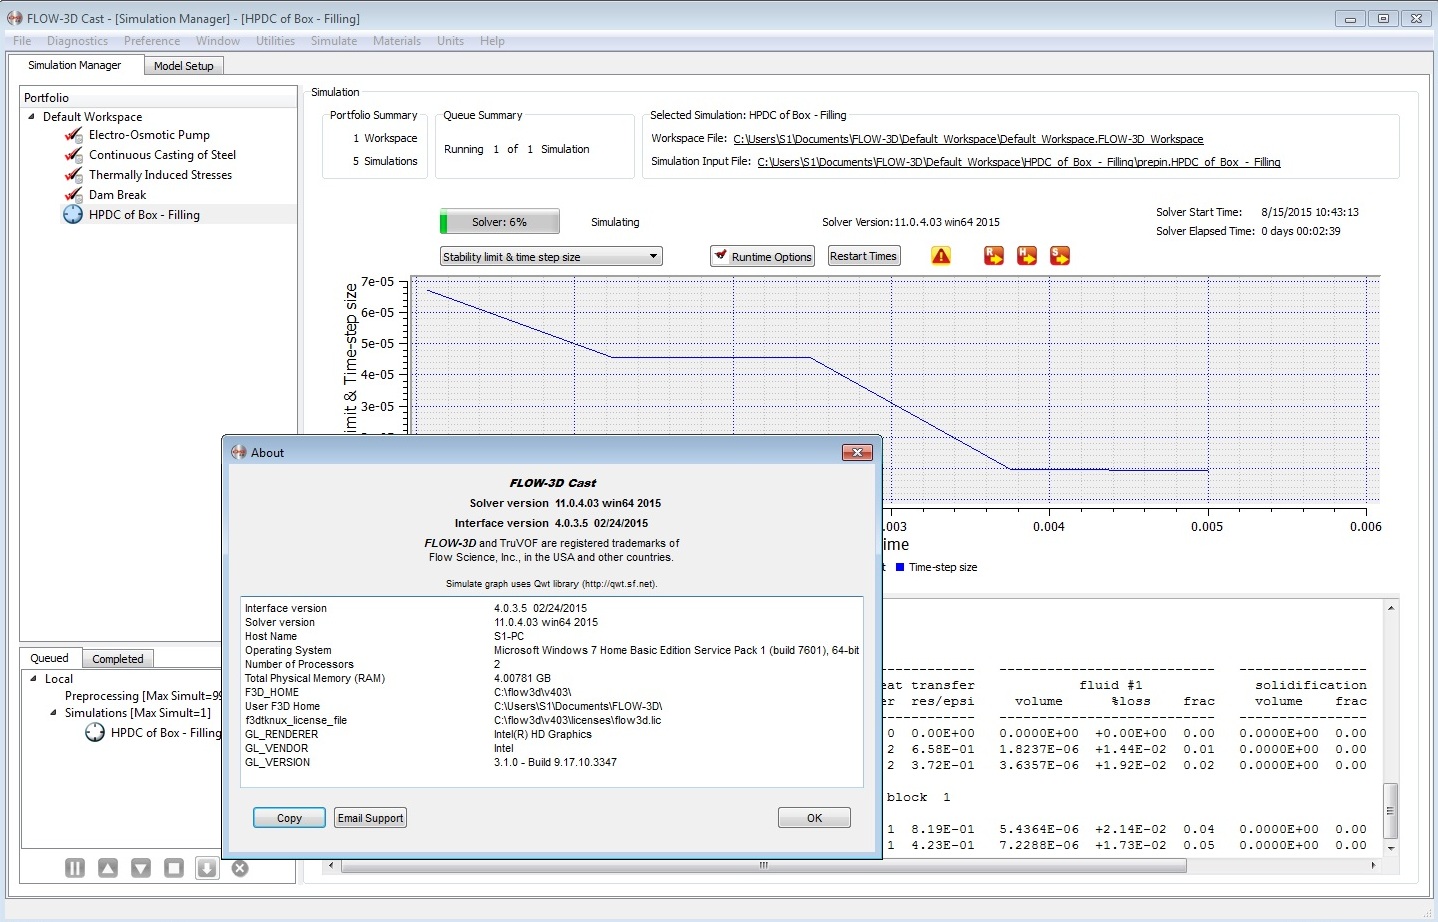The image size is (1438, 922).
Task: Open the Simulation Input File path link
Action: tap(1019, 162)
